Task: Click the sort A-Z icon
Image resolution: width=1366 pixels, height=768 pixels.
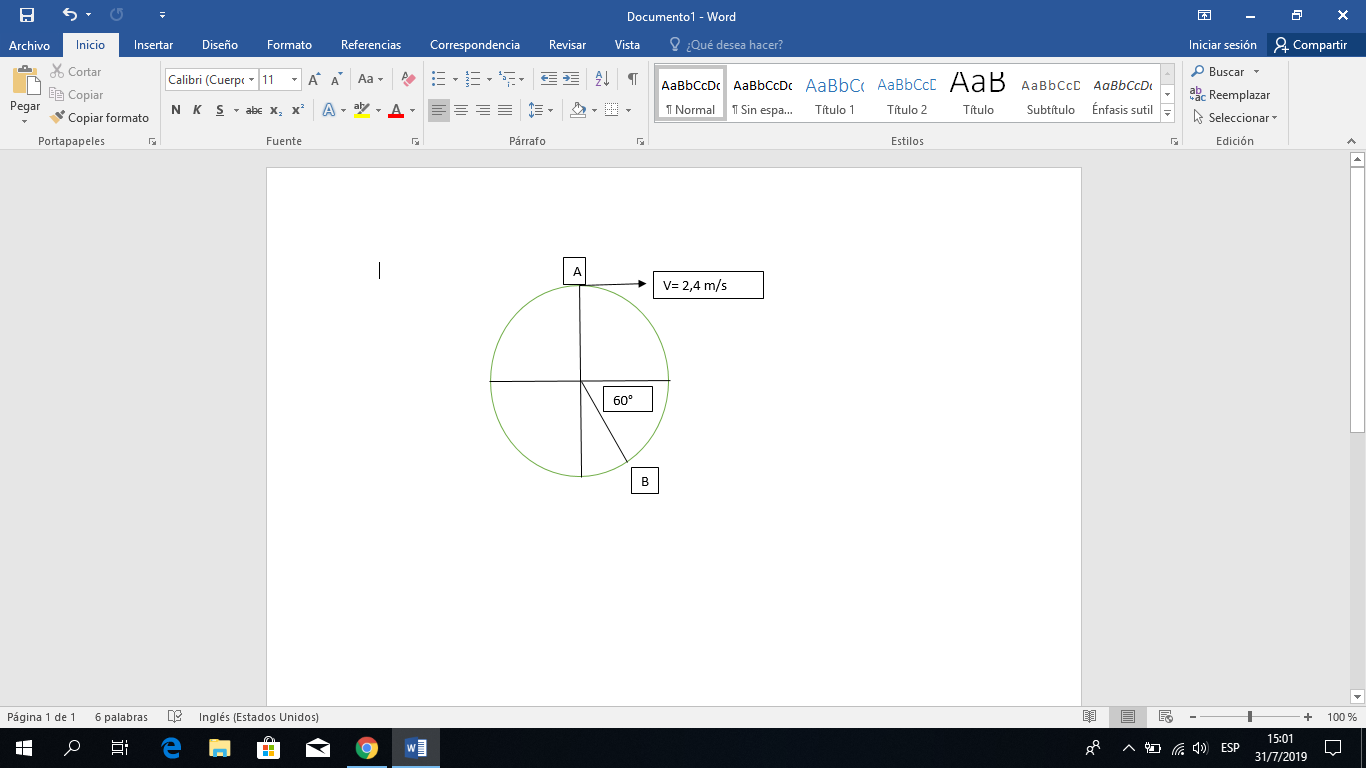Action: click(602, 79)
